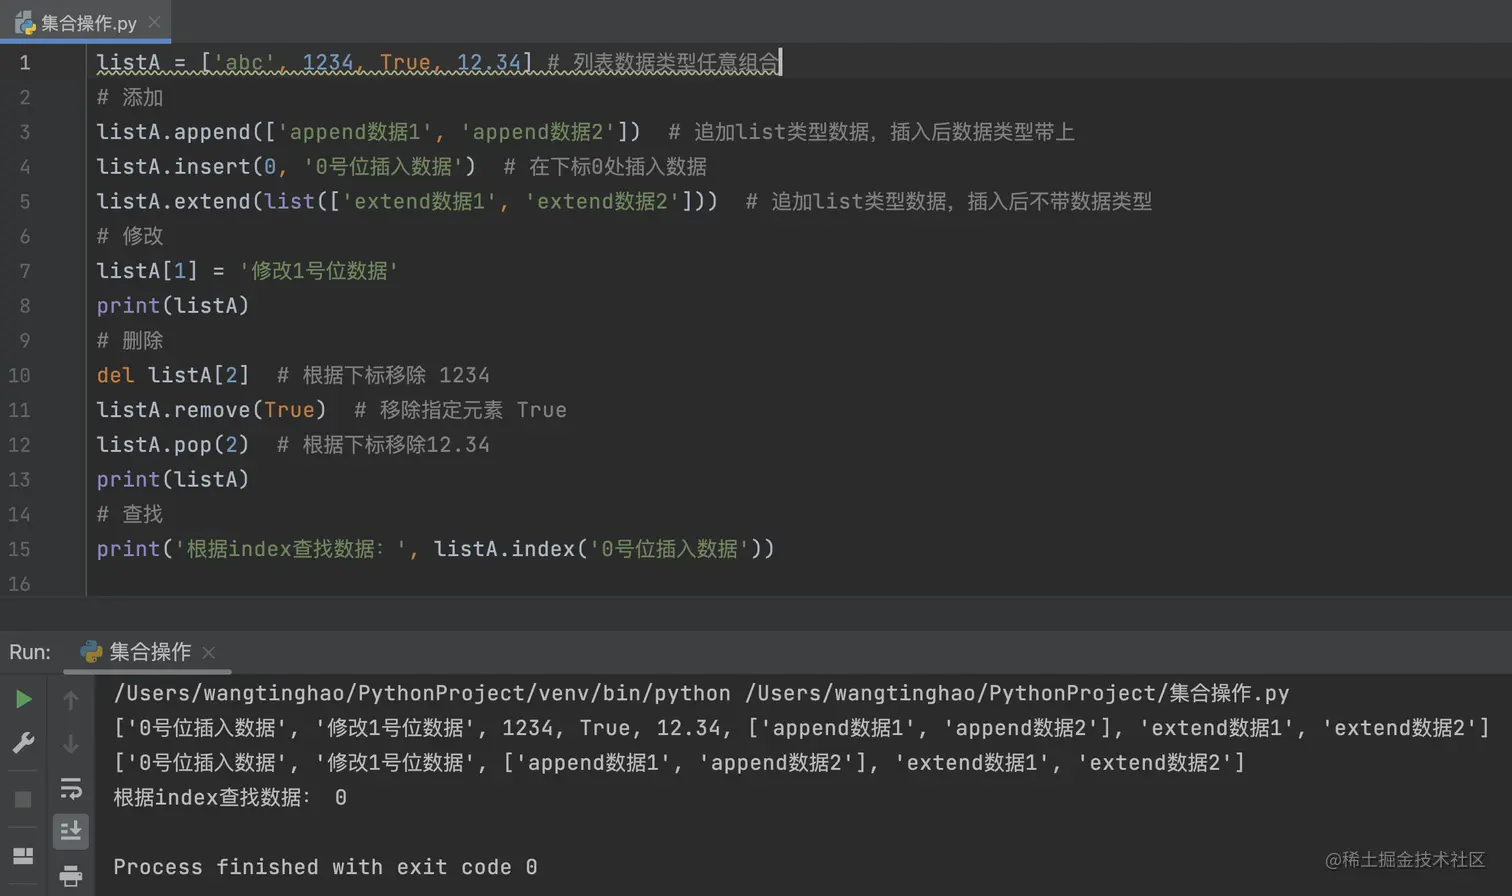Viewport: 1512px width, 896px height.
Task: Click 'listA.extend' on line 5
Action: [173, 202]
